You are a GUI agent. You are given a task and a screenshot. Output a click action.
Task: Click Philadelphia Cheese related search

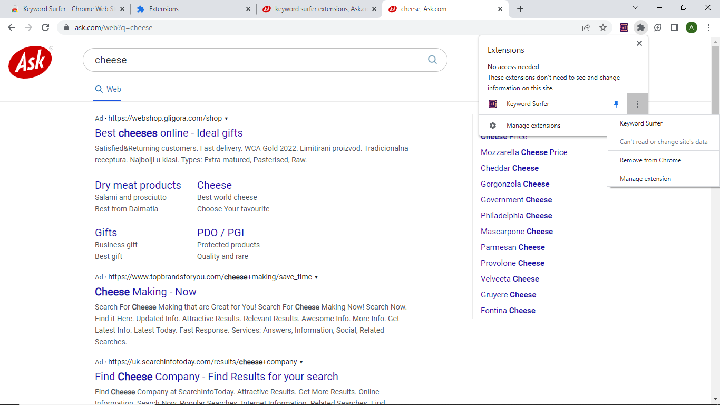tap(516, 216)
